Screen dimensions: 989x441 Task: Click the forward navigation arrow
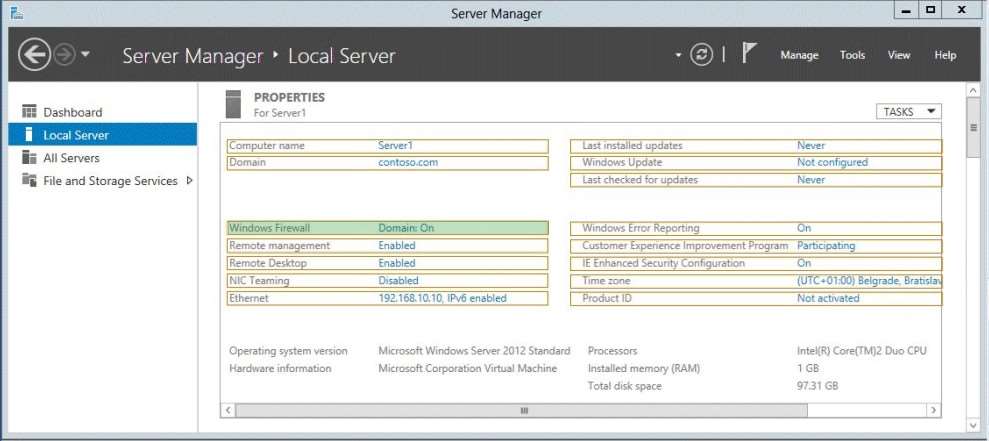click(64, 55)
